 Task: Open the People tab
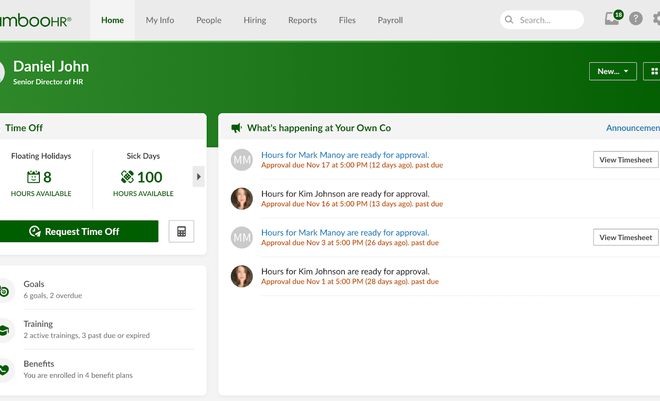tap(209, 20)
